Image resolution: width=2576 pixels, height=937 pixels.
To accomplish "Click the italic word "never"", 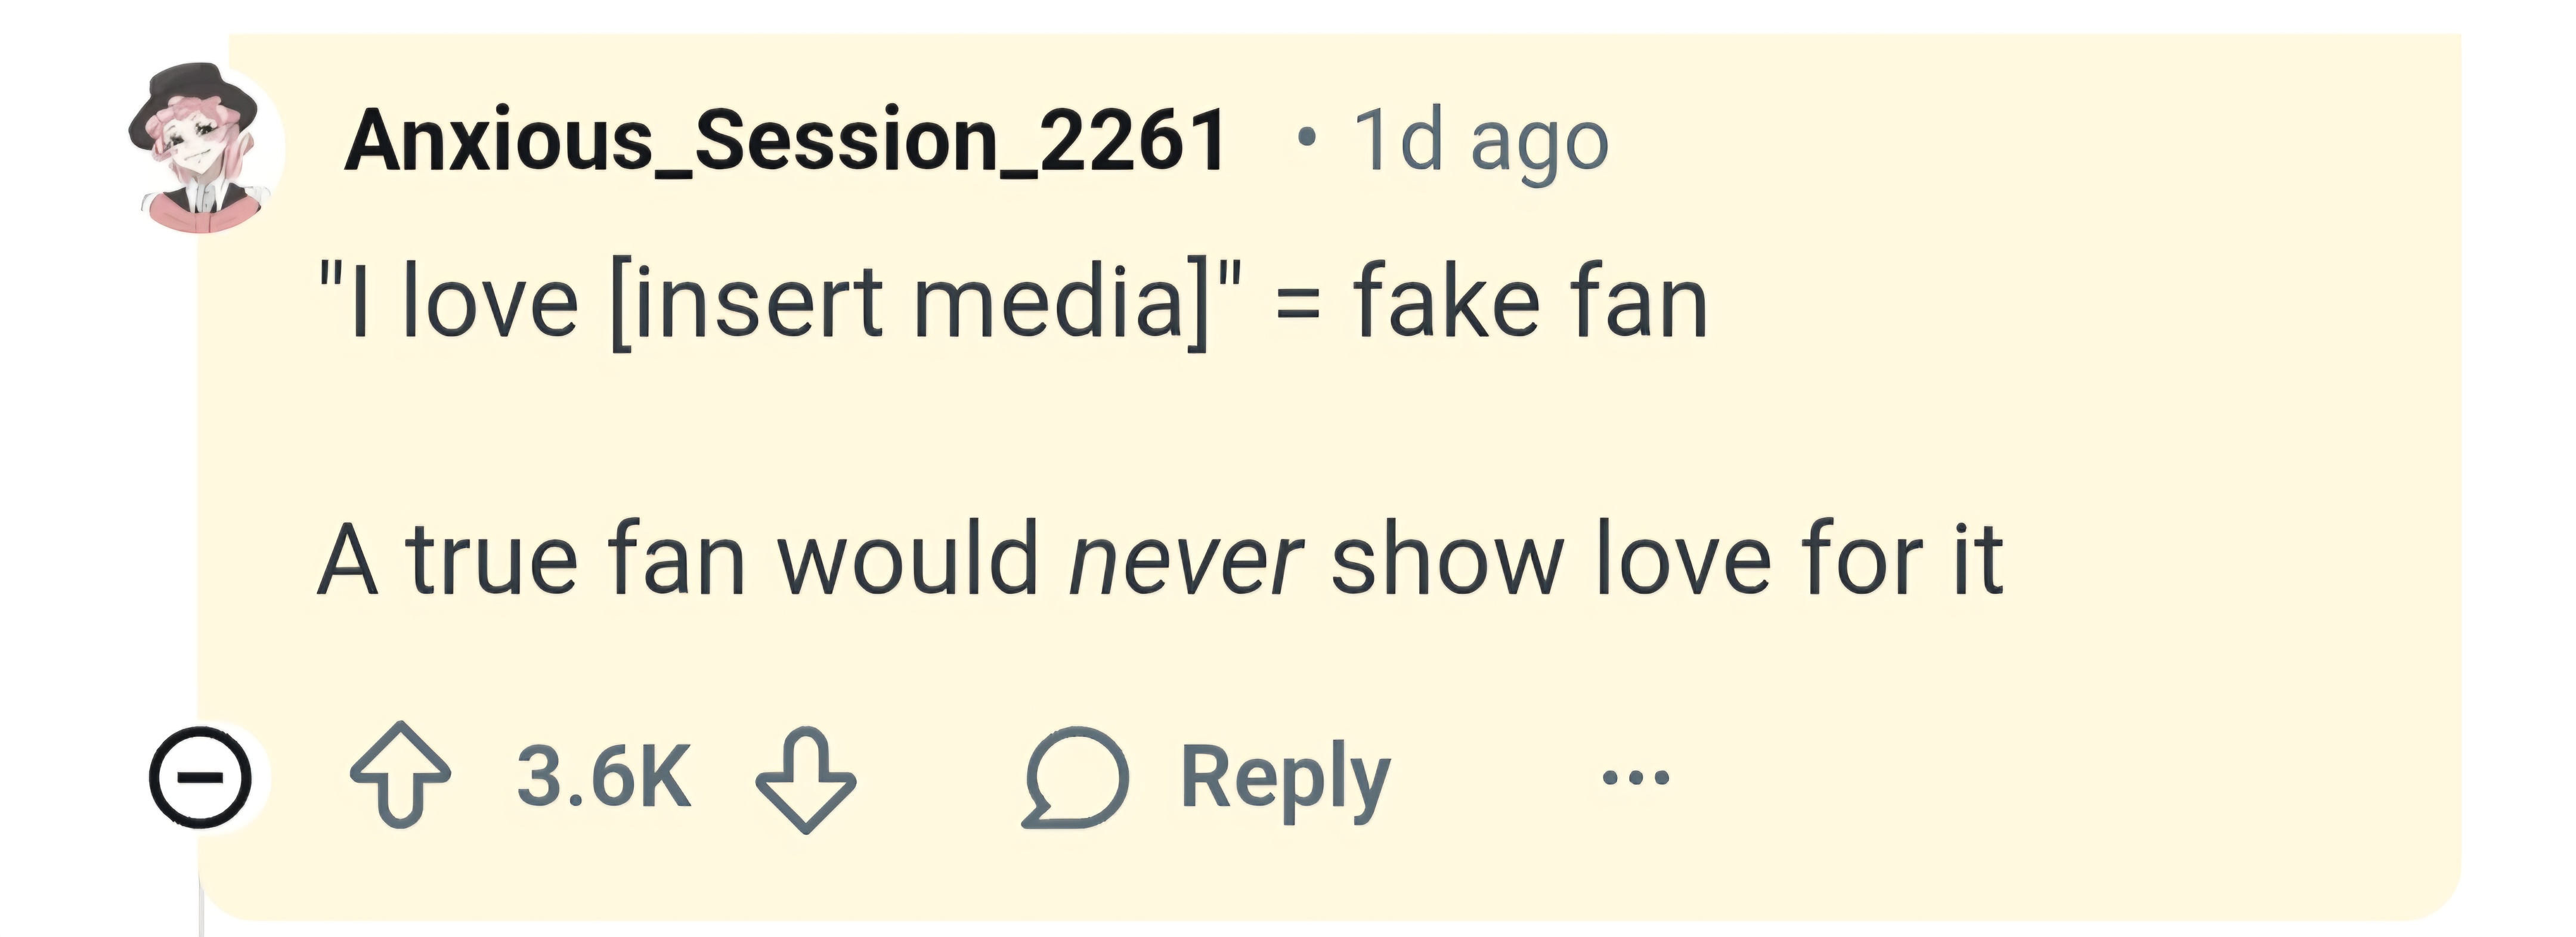I will pos(1185,560).
